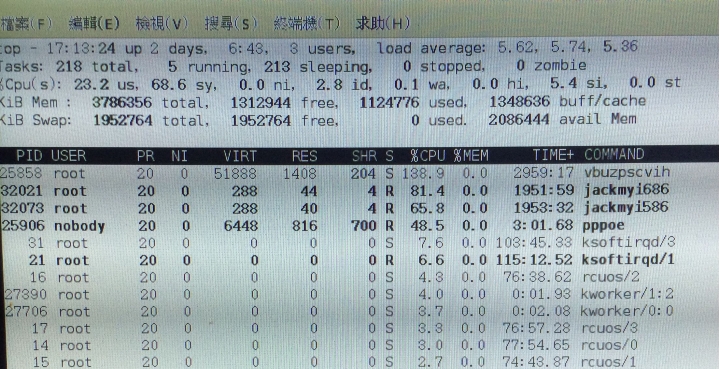Screen dimensions: 720x369
Task: Select the rcuos/2 command
Action: 611,277
